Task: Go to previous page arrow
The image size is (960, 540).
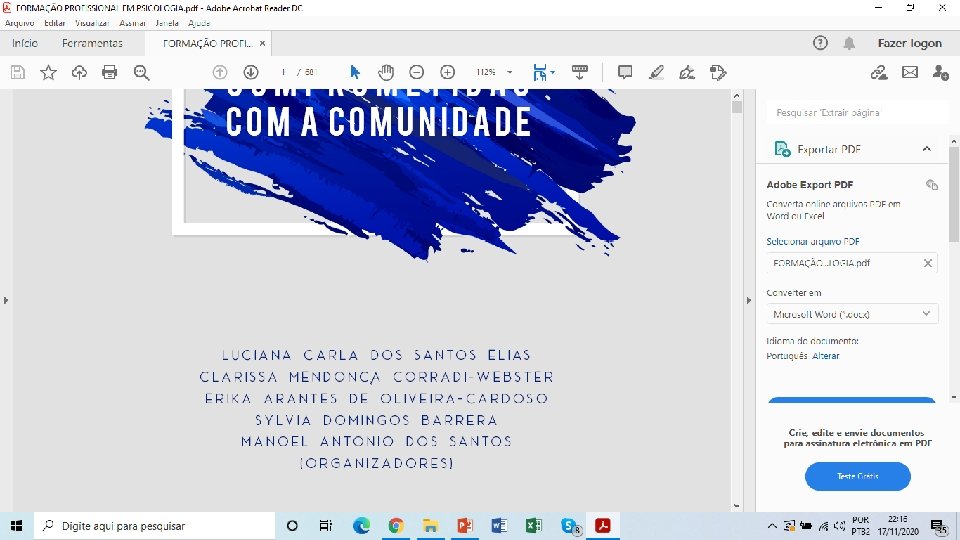Action: (x=220, y=72)
